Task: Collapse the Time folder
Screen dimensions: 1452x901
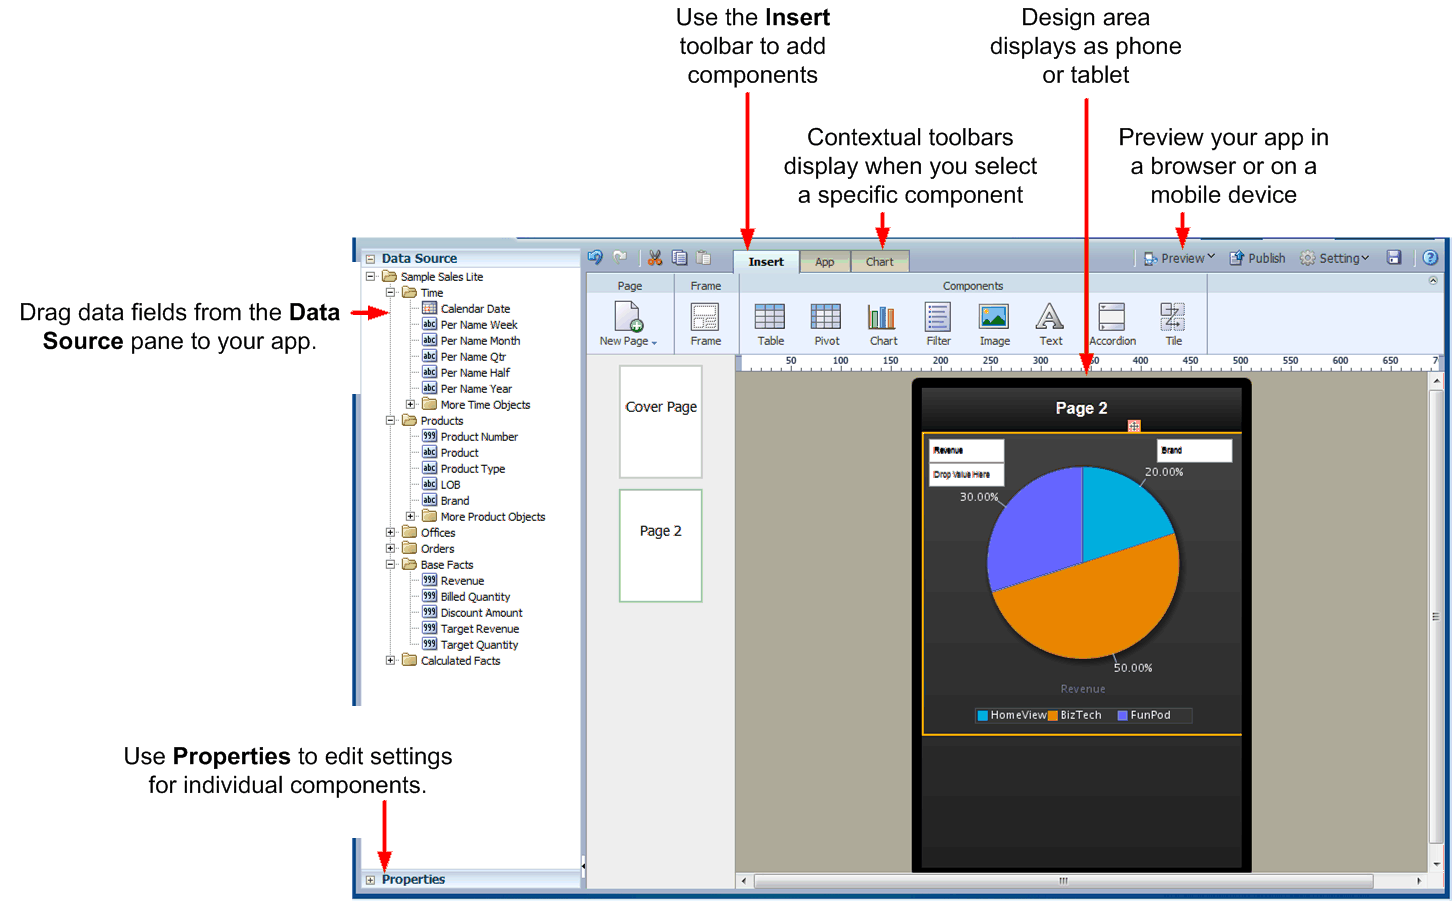Action: point(390,292)
